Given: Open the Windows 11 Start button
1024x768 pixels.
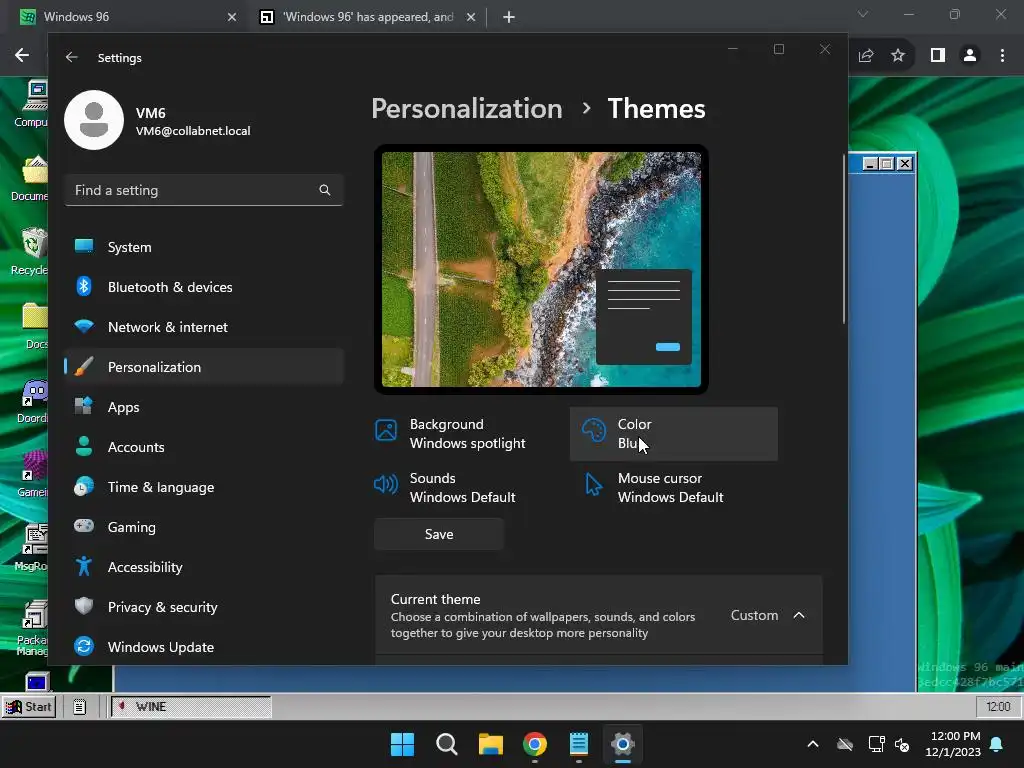Looking at the screenshot, I should pyautogui.click(x=402, y=744).
